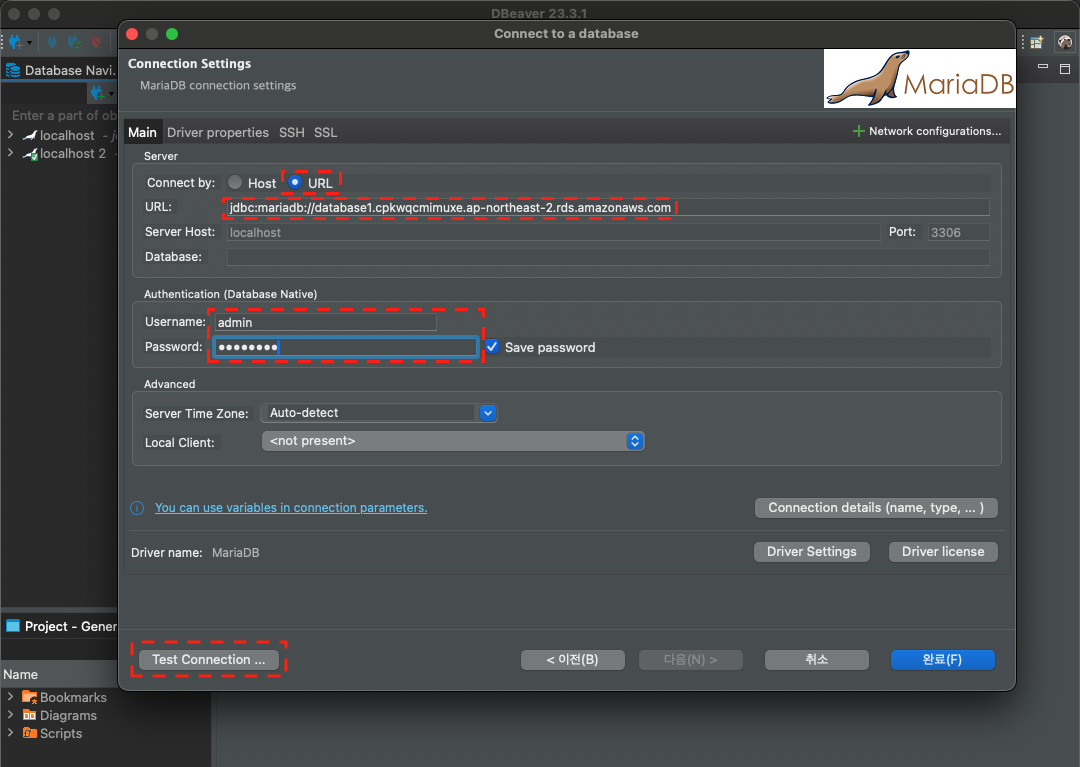
Task: Click the Open Perspective table icon
Action: (1037, 42)
